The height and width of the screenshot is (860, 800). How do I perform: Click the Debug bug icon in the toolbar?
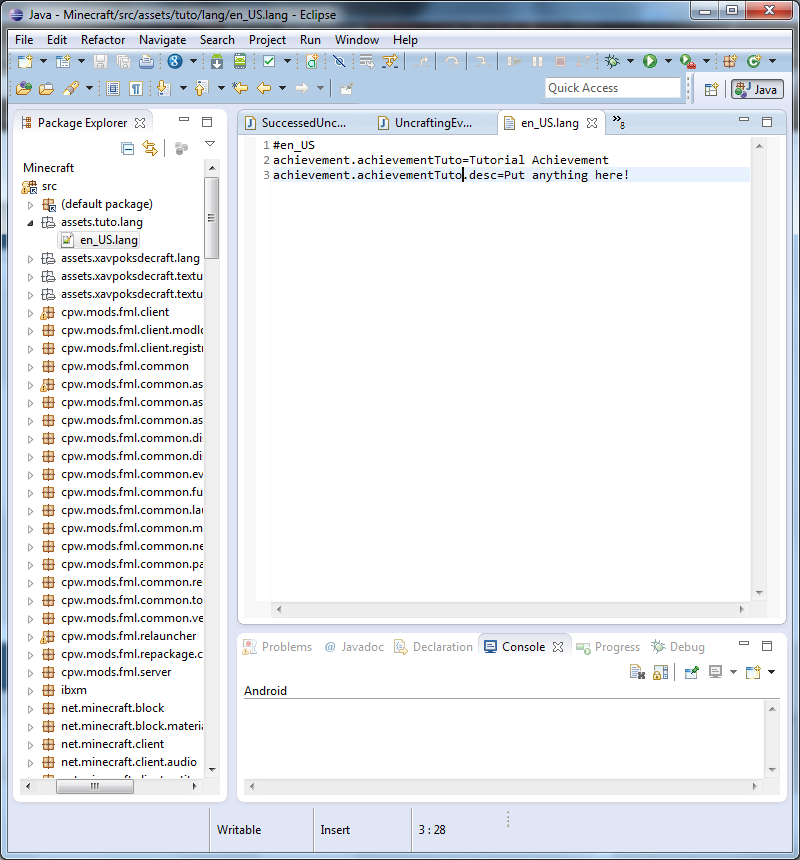point(612,62)
